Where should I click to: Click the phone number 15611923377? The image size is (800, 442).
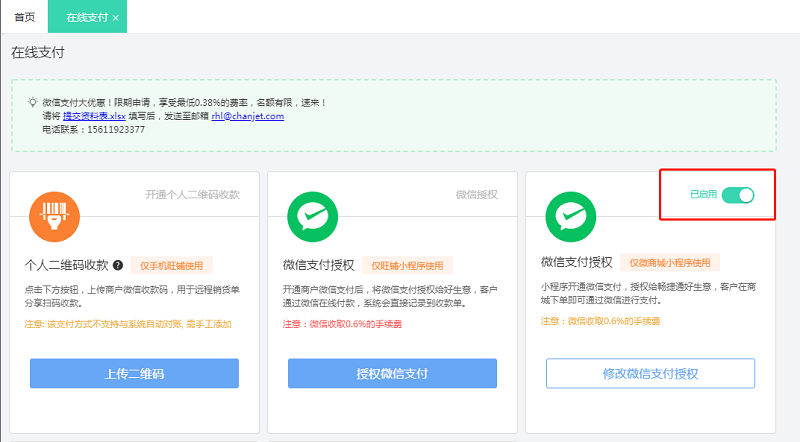click(x=116, y=130)
